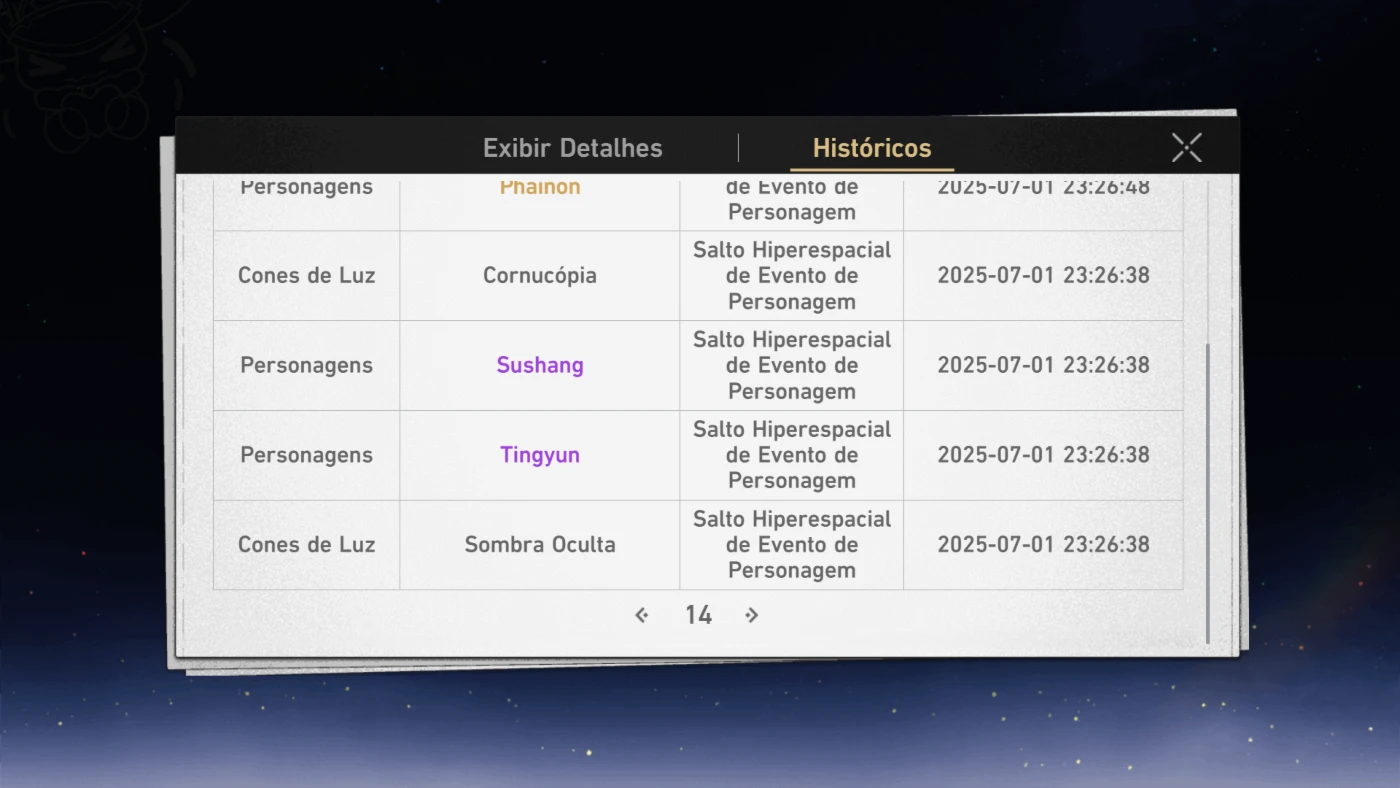This screenshot has width=1400, height=788.
Task: Click Personagens type in Phainon row
Action: (x=307, y=186)
